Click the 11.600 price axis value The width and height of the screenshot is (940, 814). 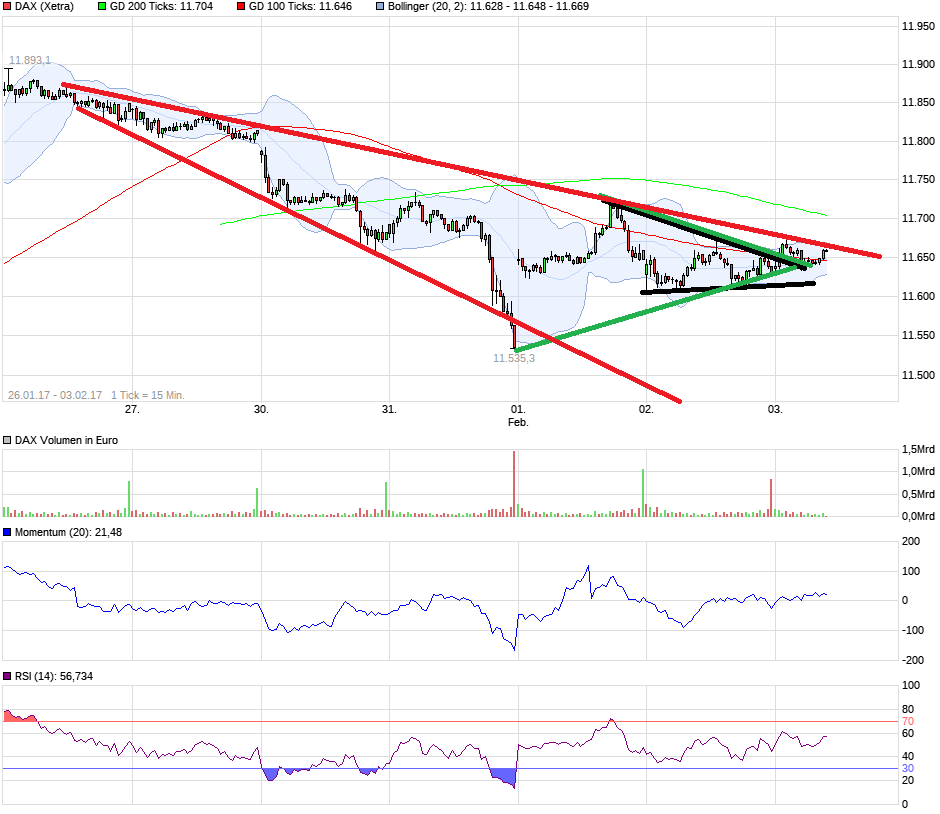click(918, 296)
